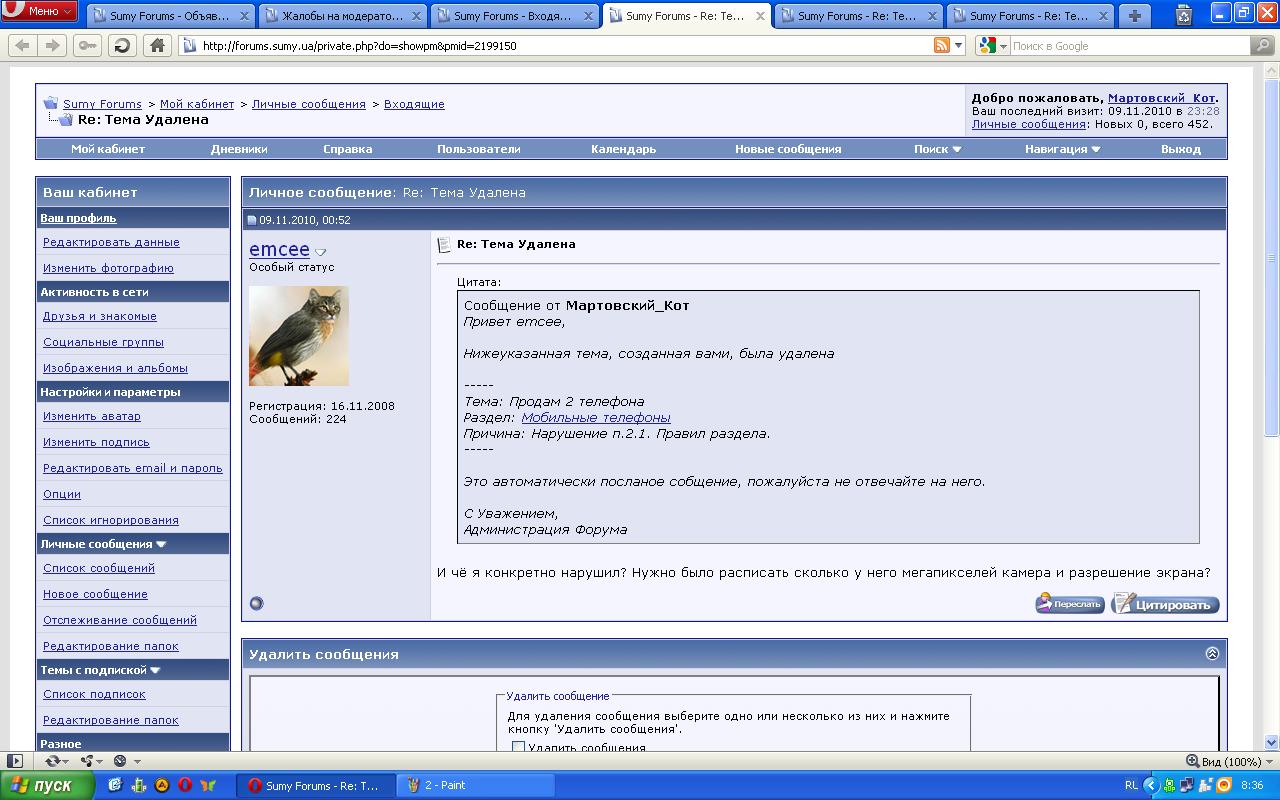The image size is (1280, 800).
Task: Click the magnifier search button
Action: click(x=1263, y=46)
